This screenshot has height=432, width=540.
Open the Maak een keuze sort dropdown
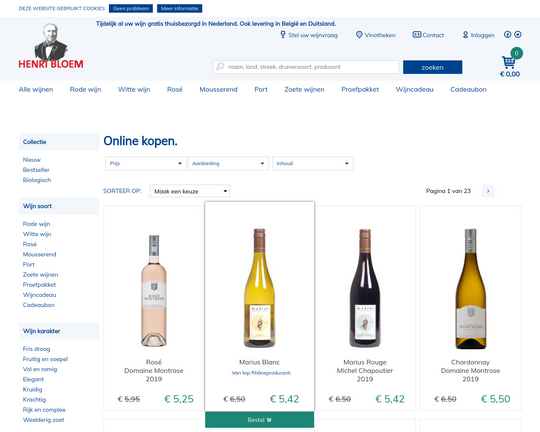pos(190,191)
